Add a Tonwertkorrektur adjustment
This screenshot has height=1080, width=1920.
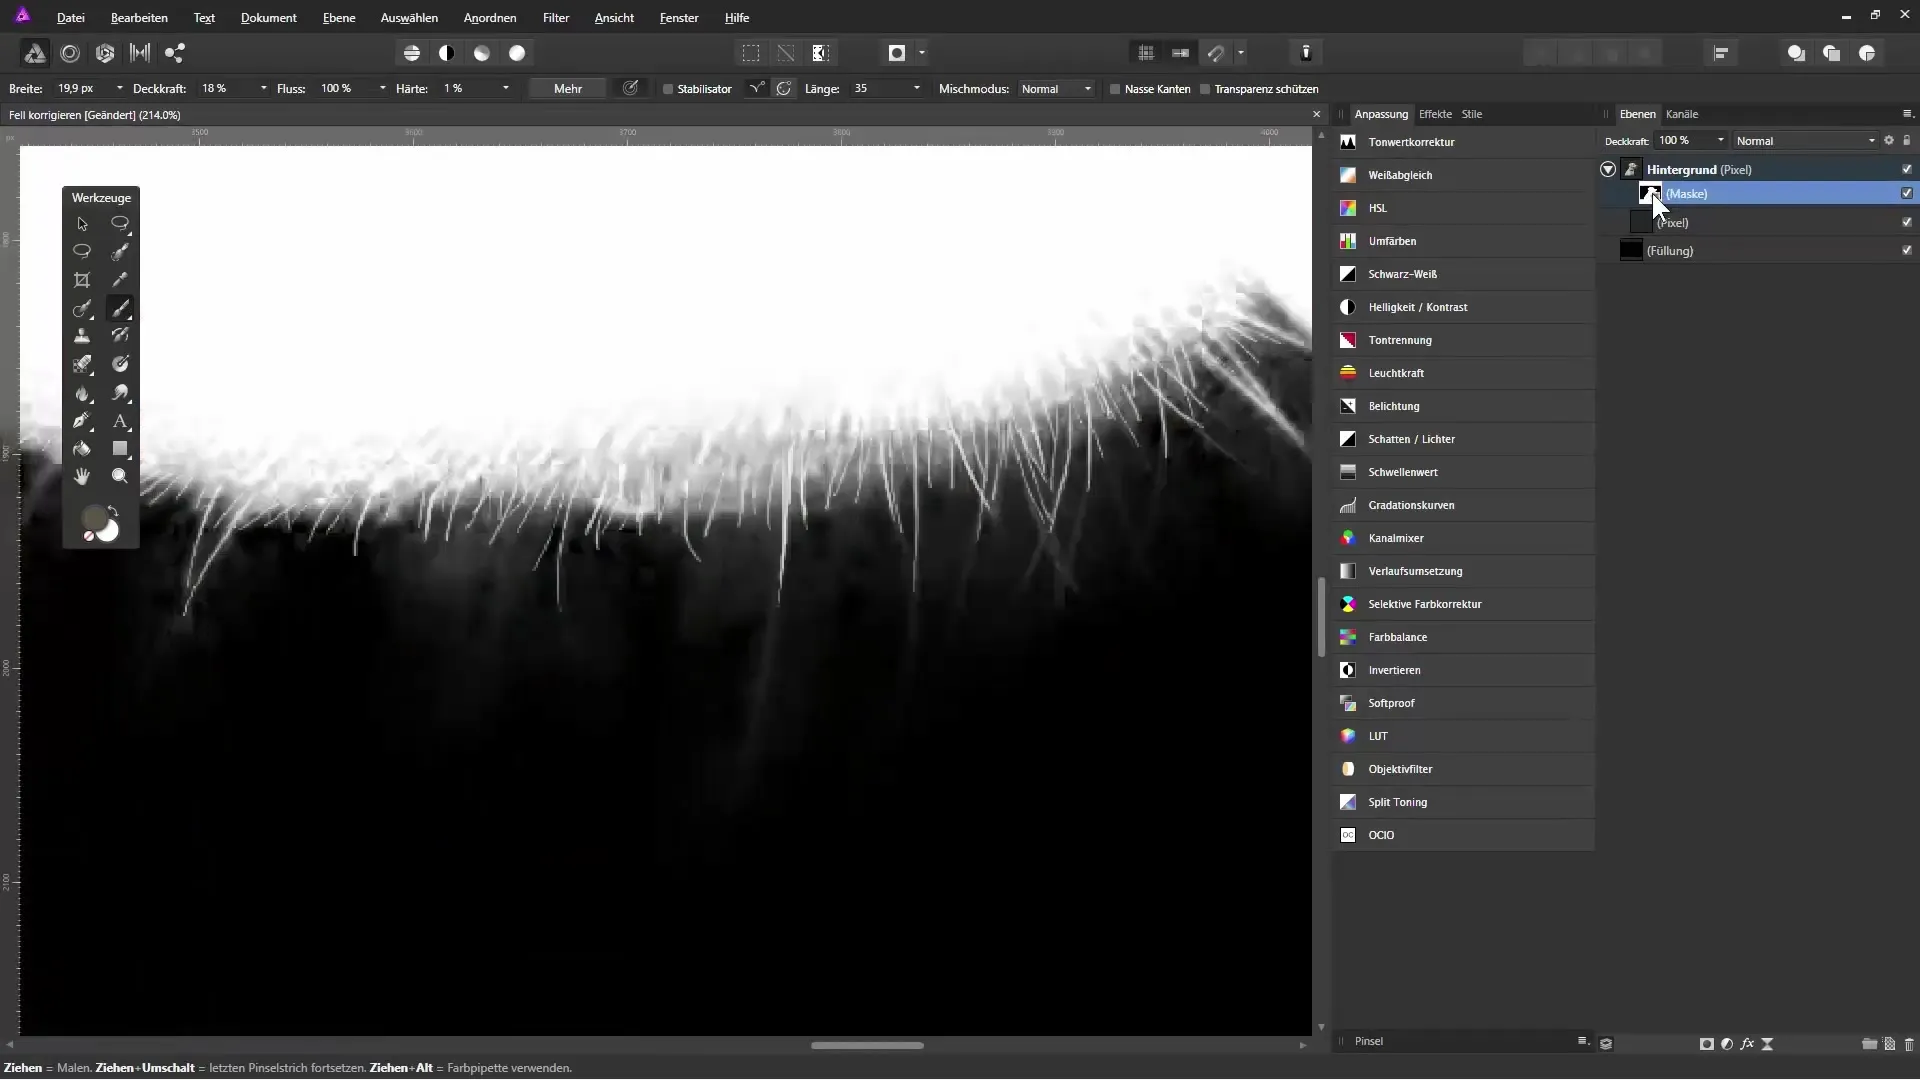coord(1463,142)
